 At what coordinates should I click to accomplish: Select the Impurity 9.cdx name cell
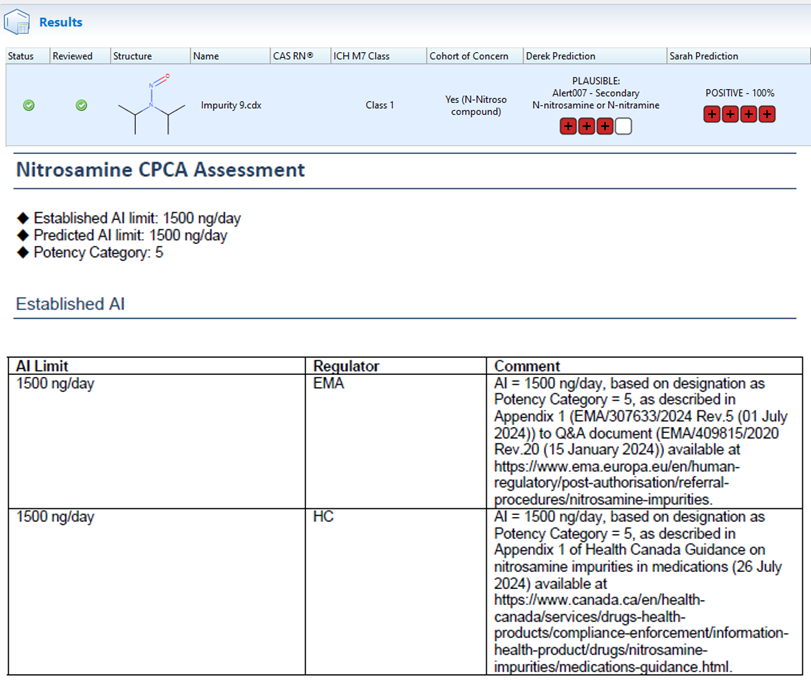pos(231,105)
